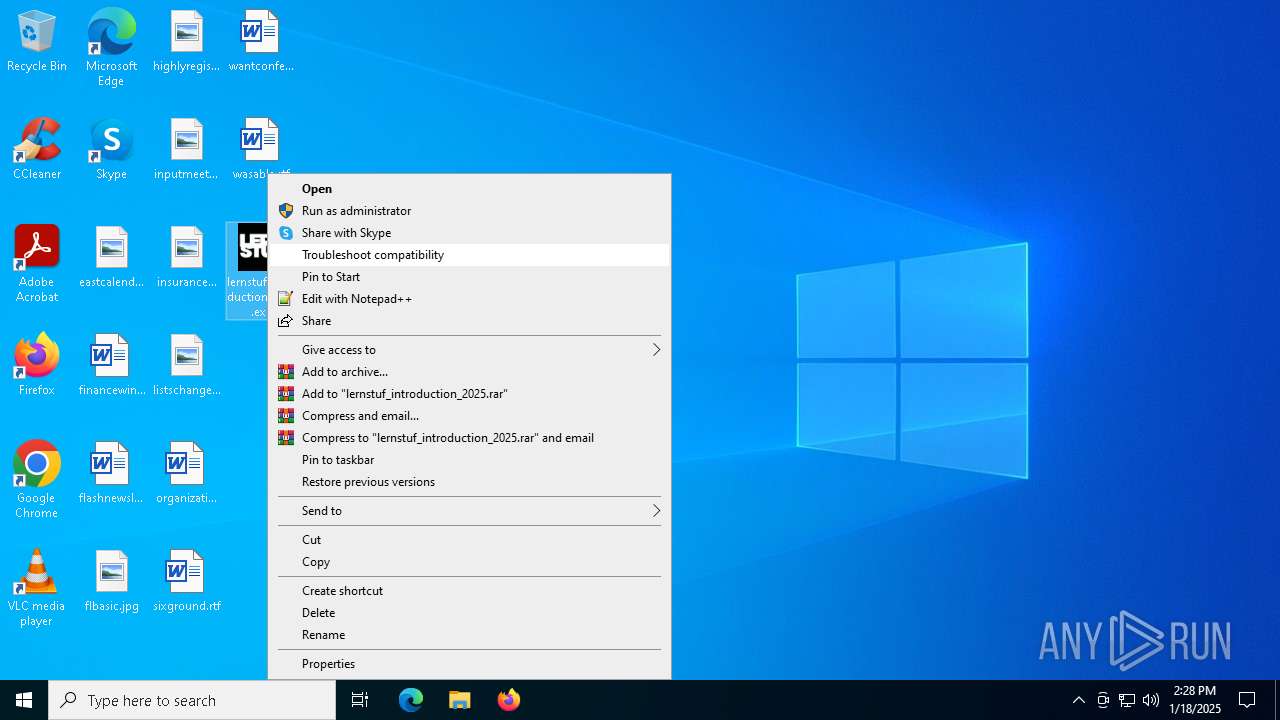
Task: Open the Recycle Bin desktop icon
Action: [x=37, y=42]
